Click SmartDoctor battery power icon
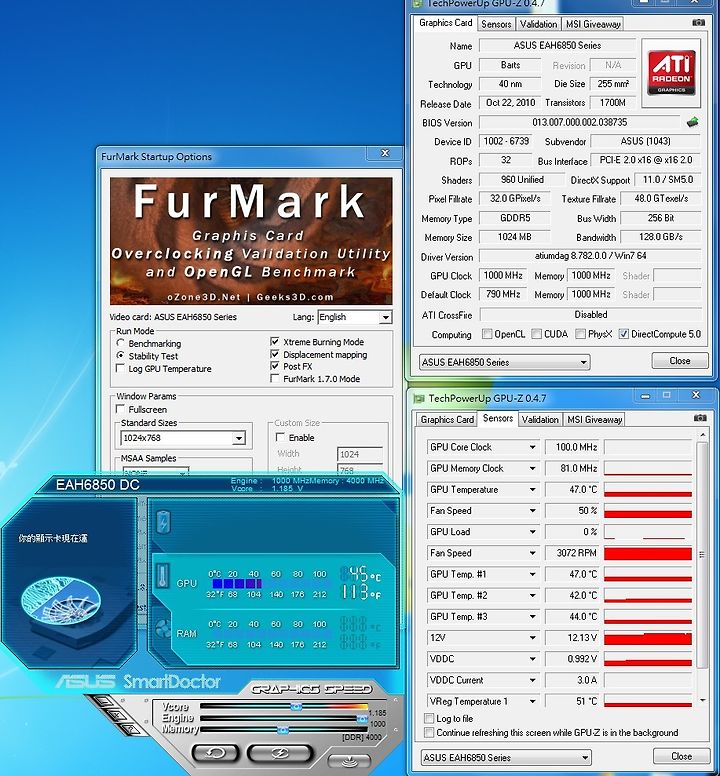The height and width of the screenshot is (776, 720). 163,522
